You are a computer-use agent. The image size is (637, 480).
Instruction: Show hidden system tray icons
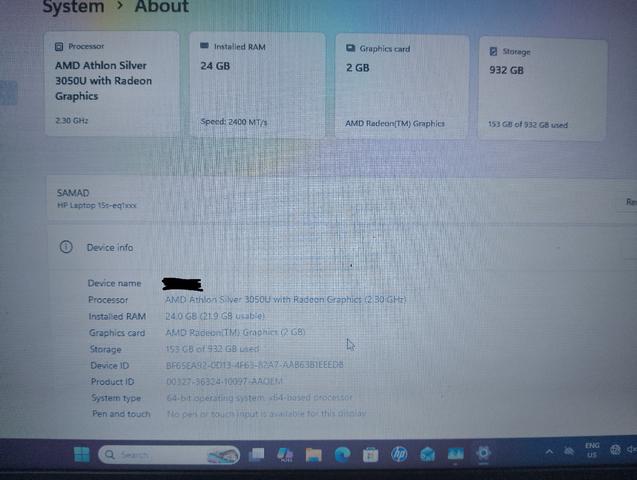[549, 451]
